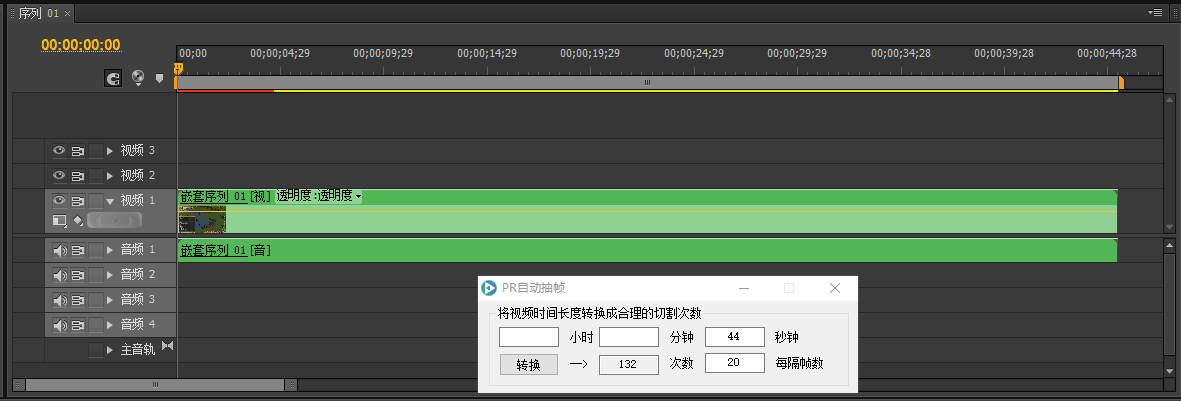This screenshot has height=401, width=1181.
Task: Mute Audio 1 track via speaker icon
Action: (x=59, y=250)
